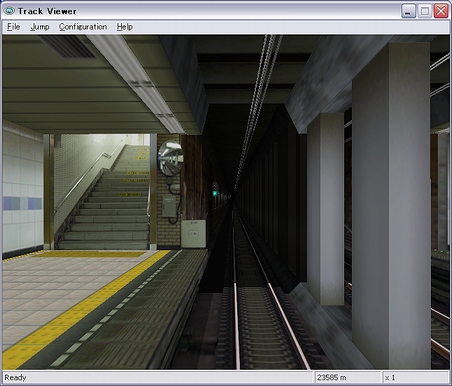
Task: Minimize the Track Viewer window
Action: pyautogui.click(x=408, y=11)
